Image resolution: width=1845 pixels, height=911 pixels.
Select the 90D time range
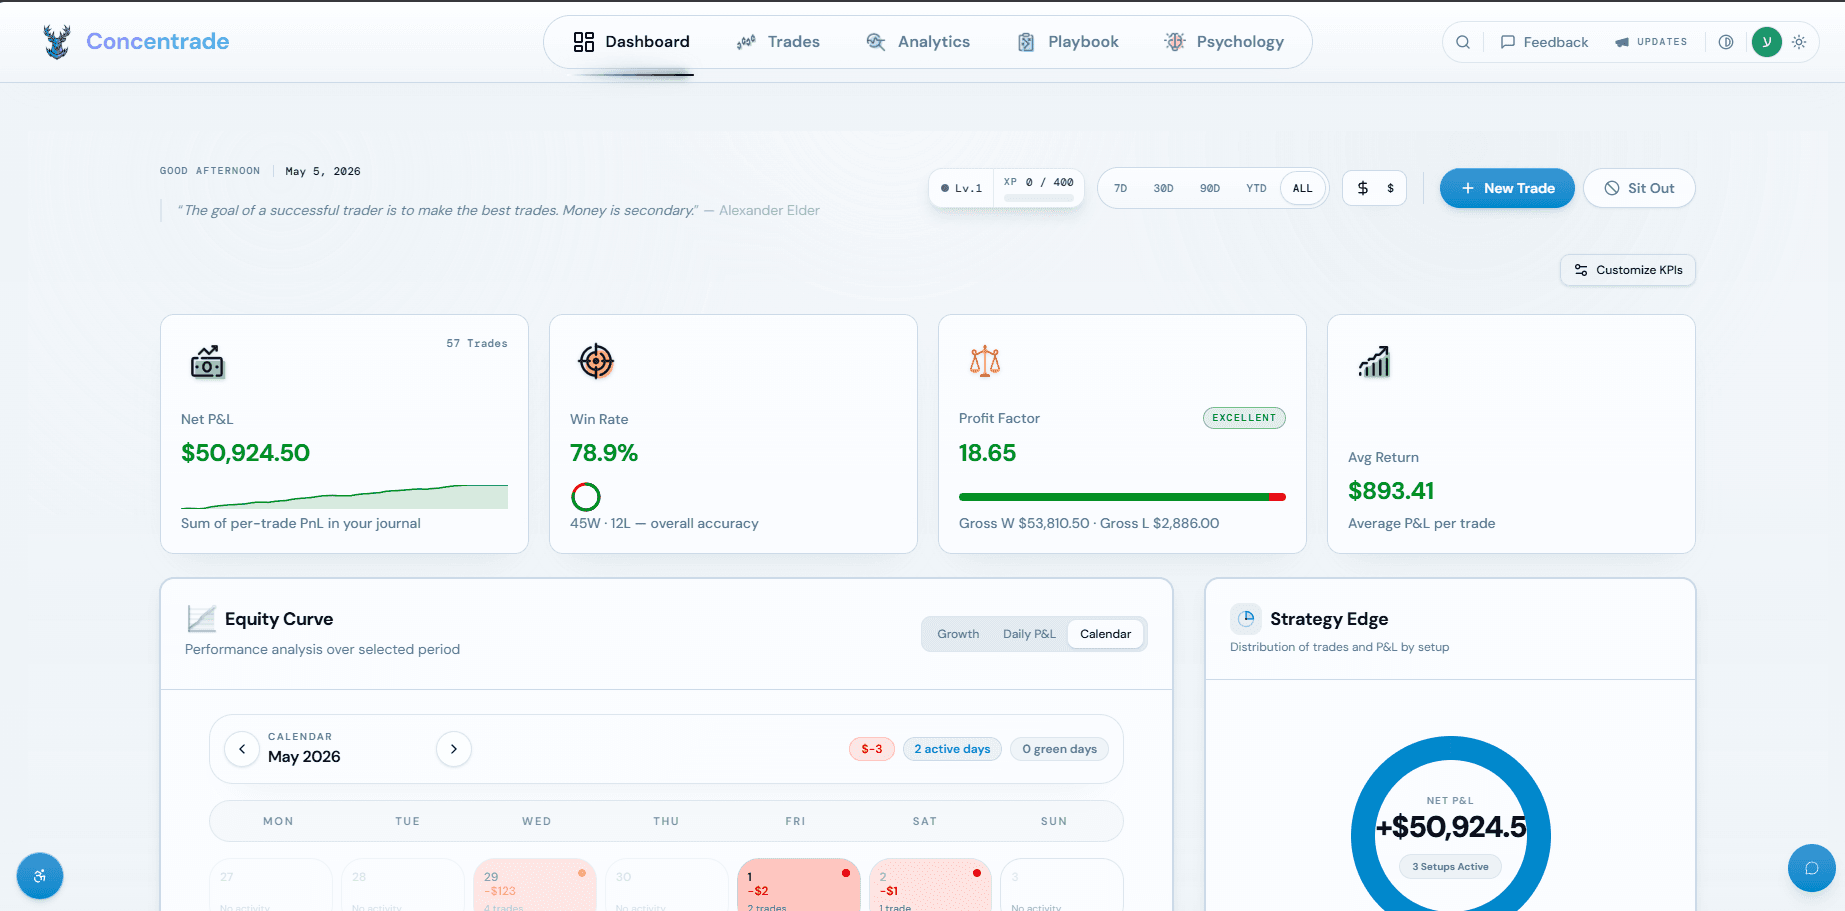1210,188
